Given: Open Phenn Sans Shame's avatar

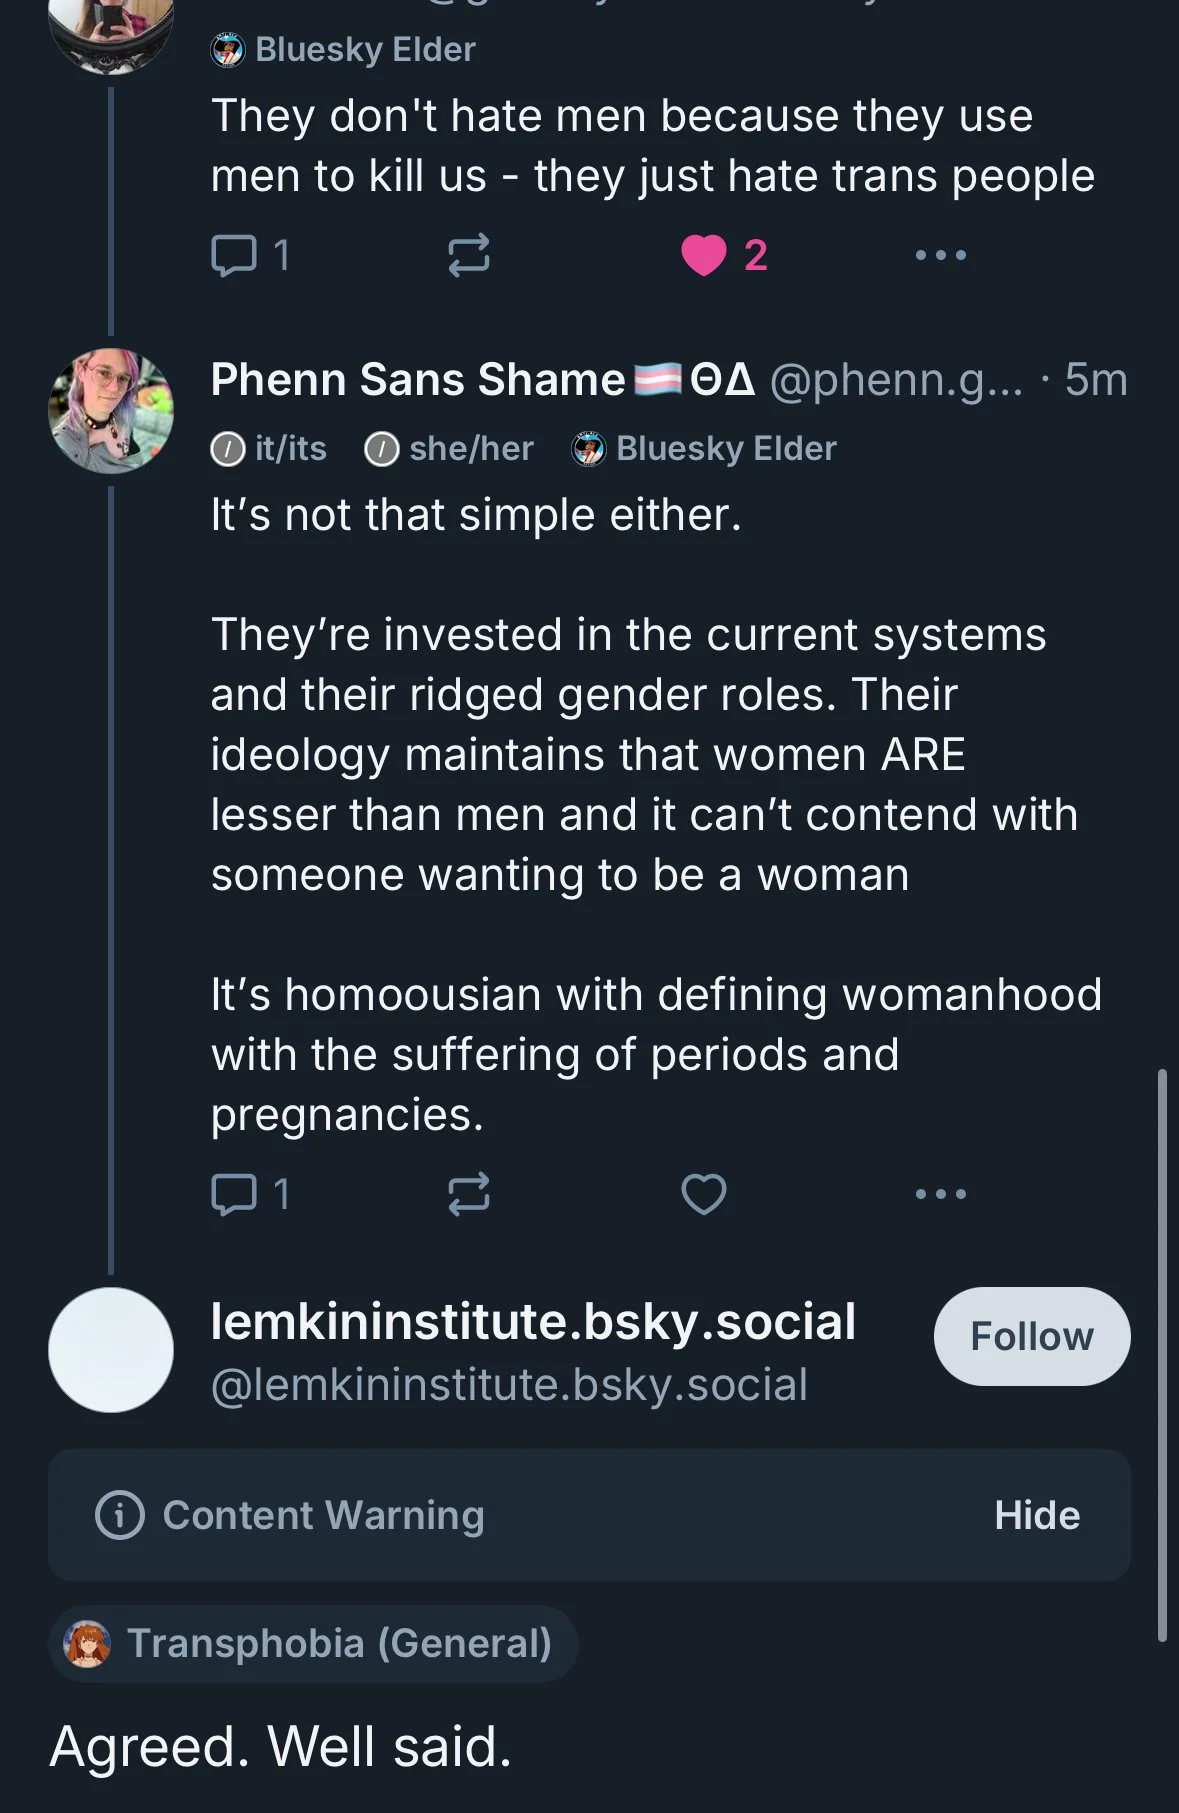Looking at the screenshot, I should tap(111, 410).
